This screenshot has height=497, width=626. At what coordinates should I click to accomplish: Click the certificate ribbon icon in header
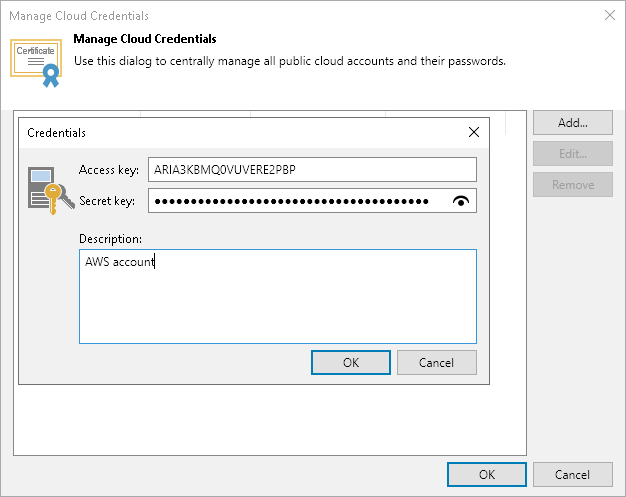36,63
